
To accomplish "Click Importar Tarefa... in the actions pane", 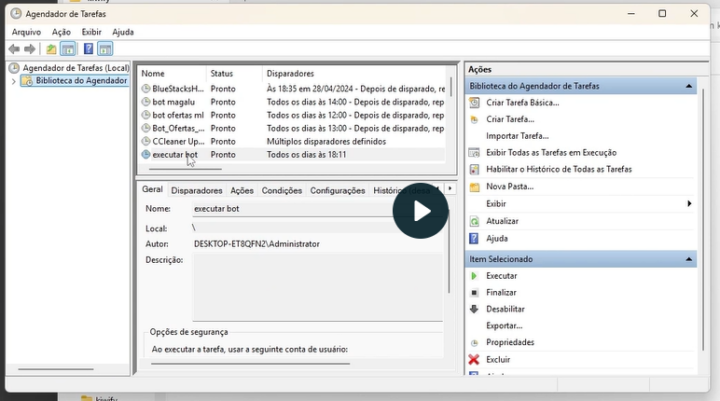I will pos(517,136).
